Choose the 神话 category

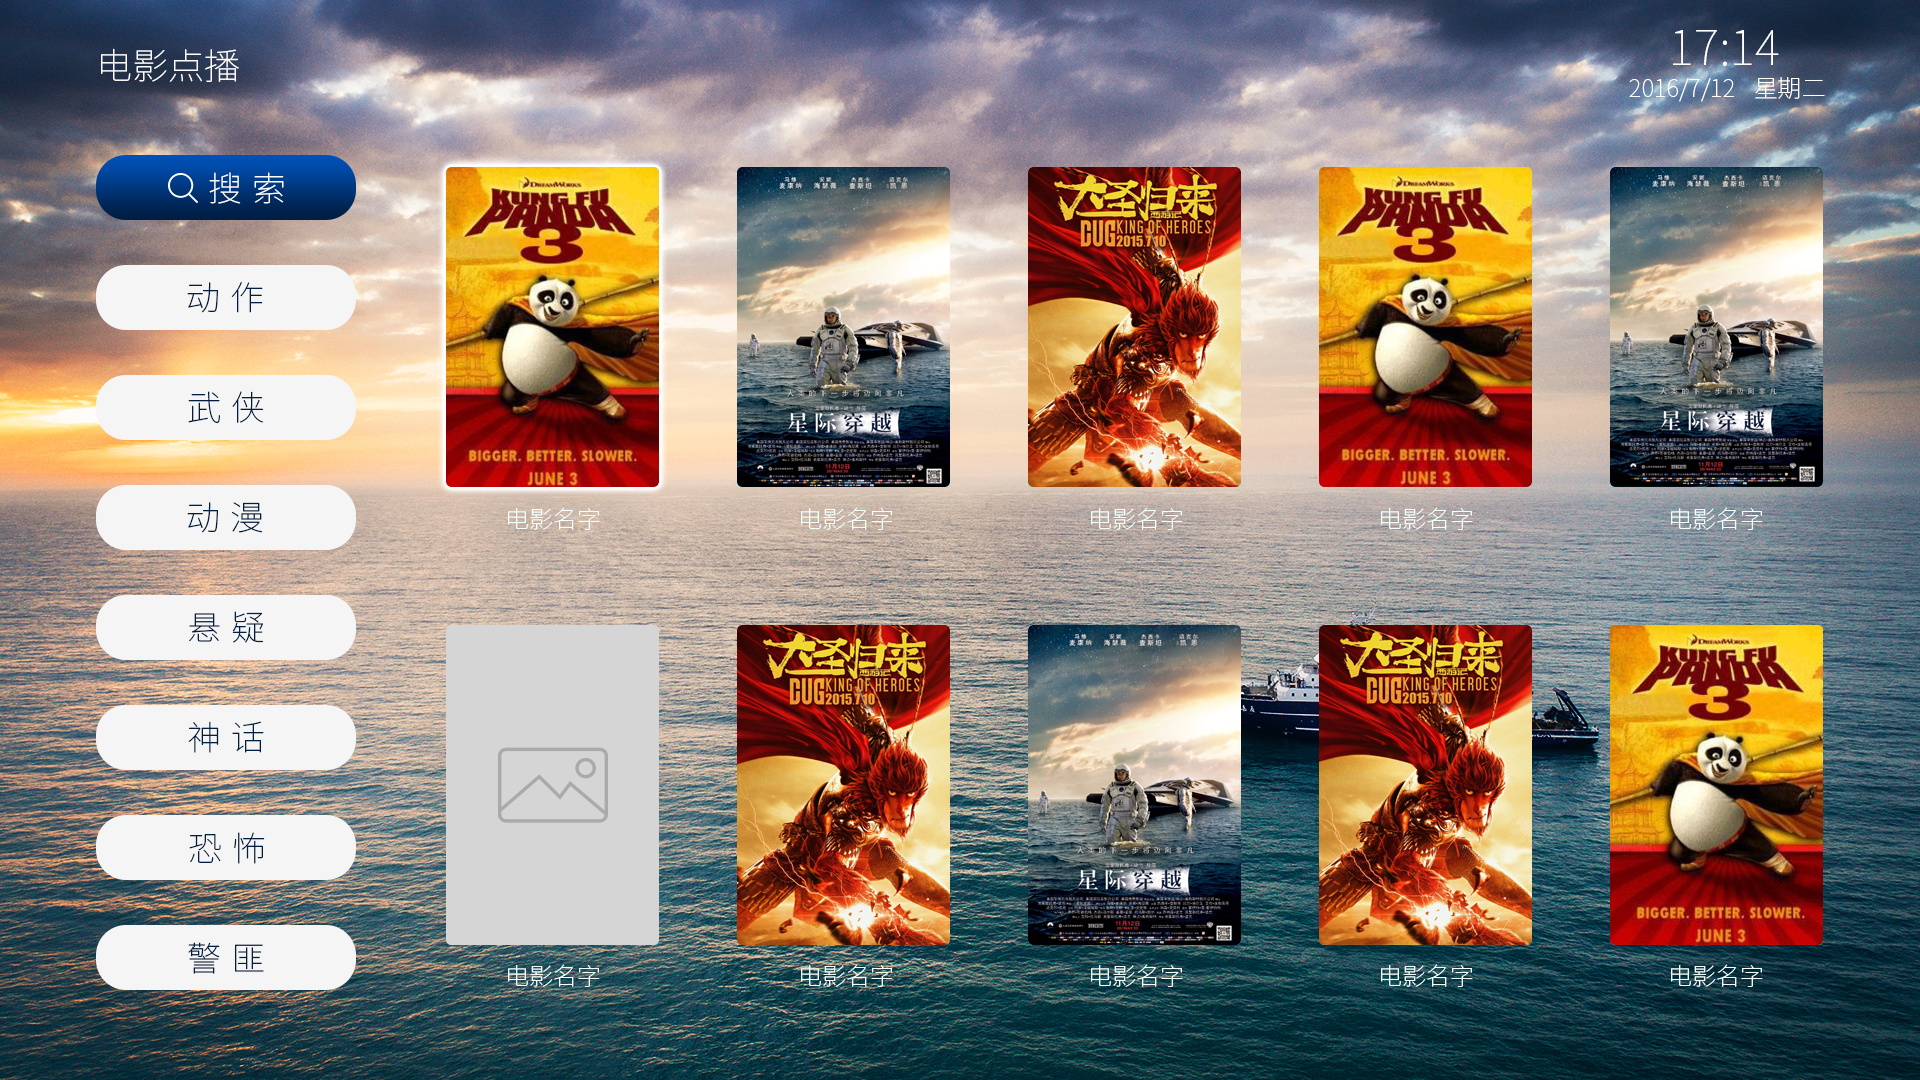tap(226, 737)
